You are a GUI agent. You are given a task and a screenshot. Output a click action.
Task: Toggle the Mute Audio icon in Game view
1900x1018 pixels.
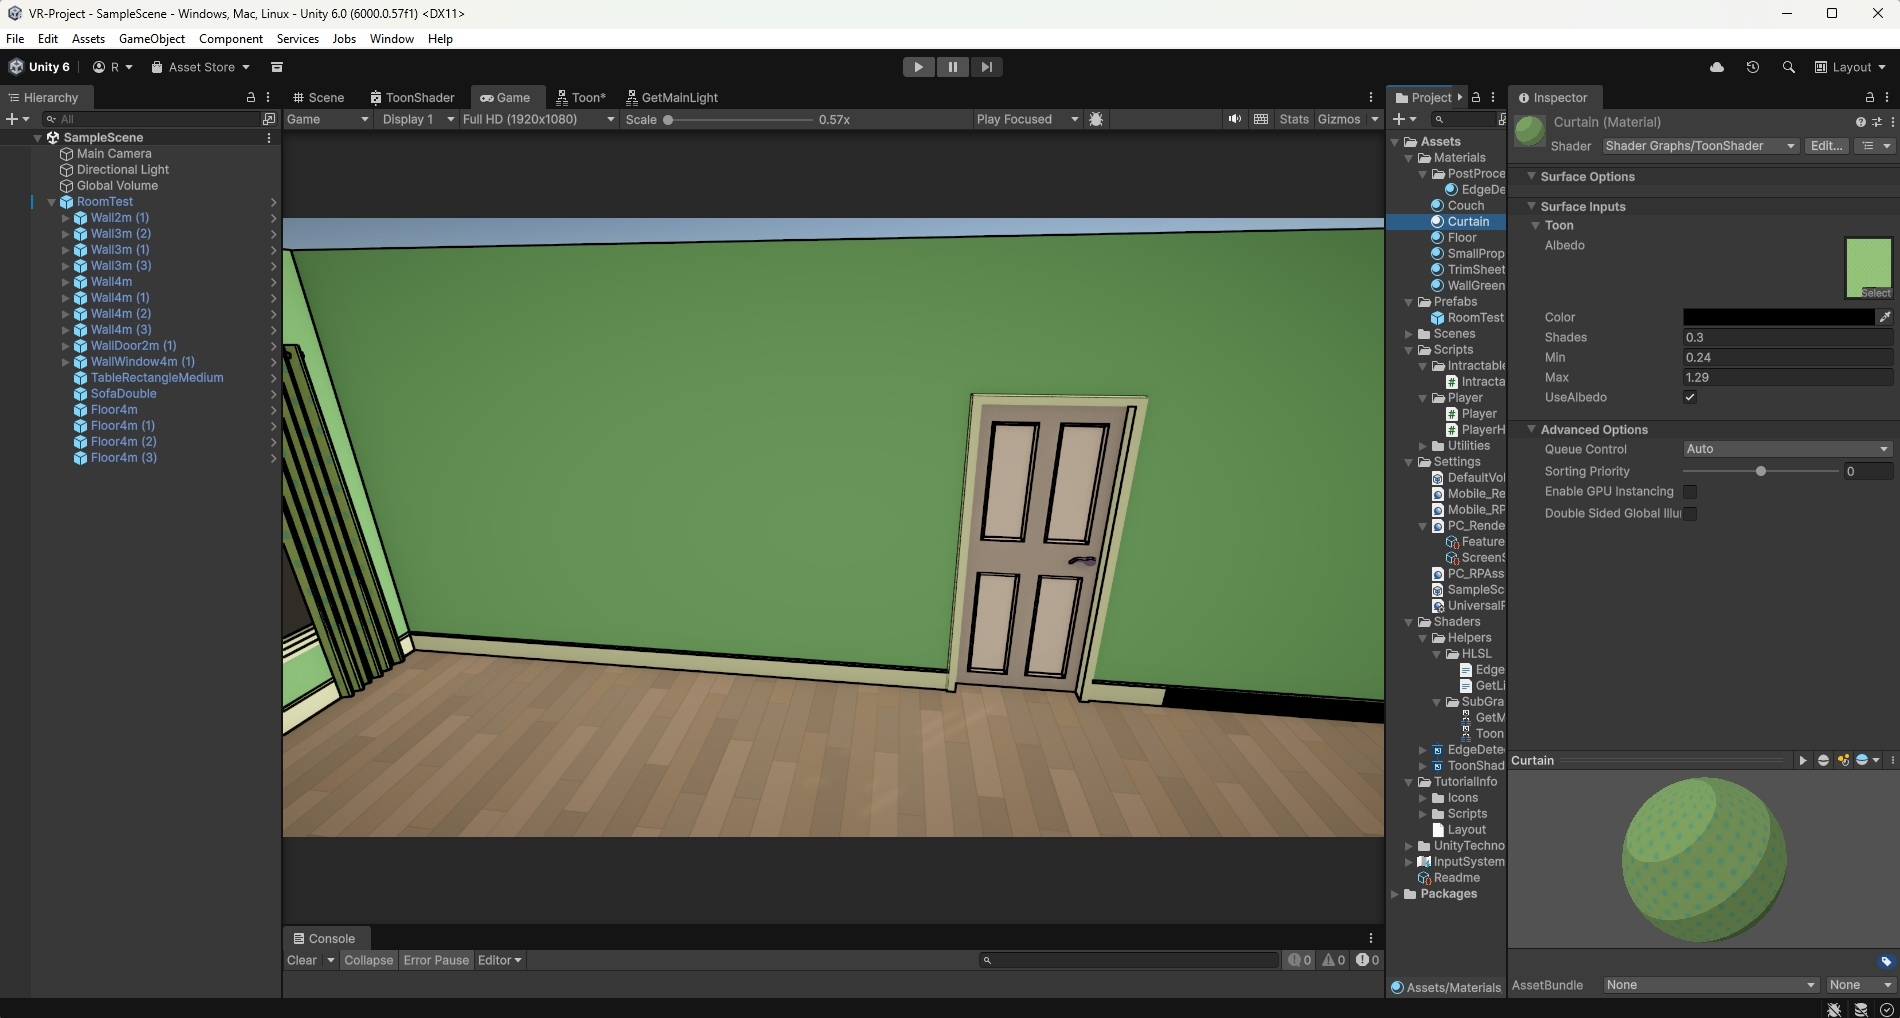[1235, 119]
